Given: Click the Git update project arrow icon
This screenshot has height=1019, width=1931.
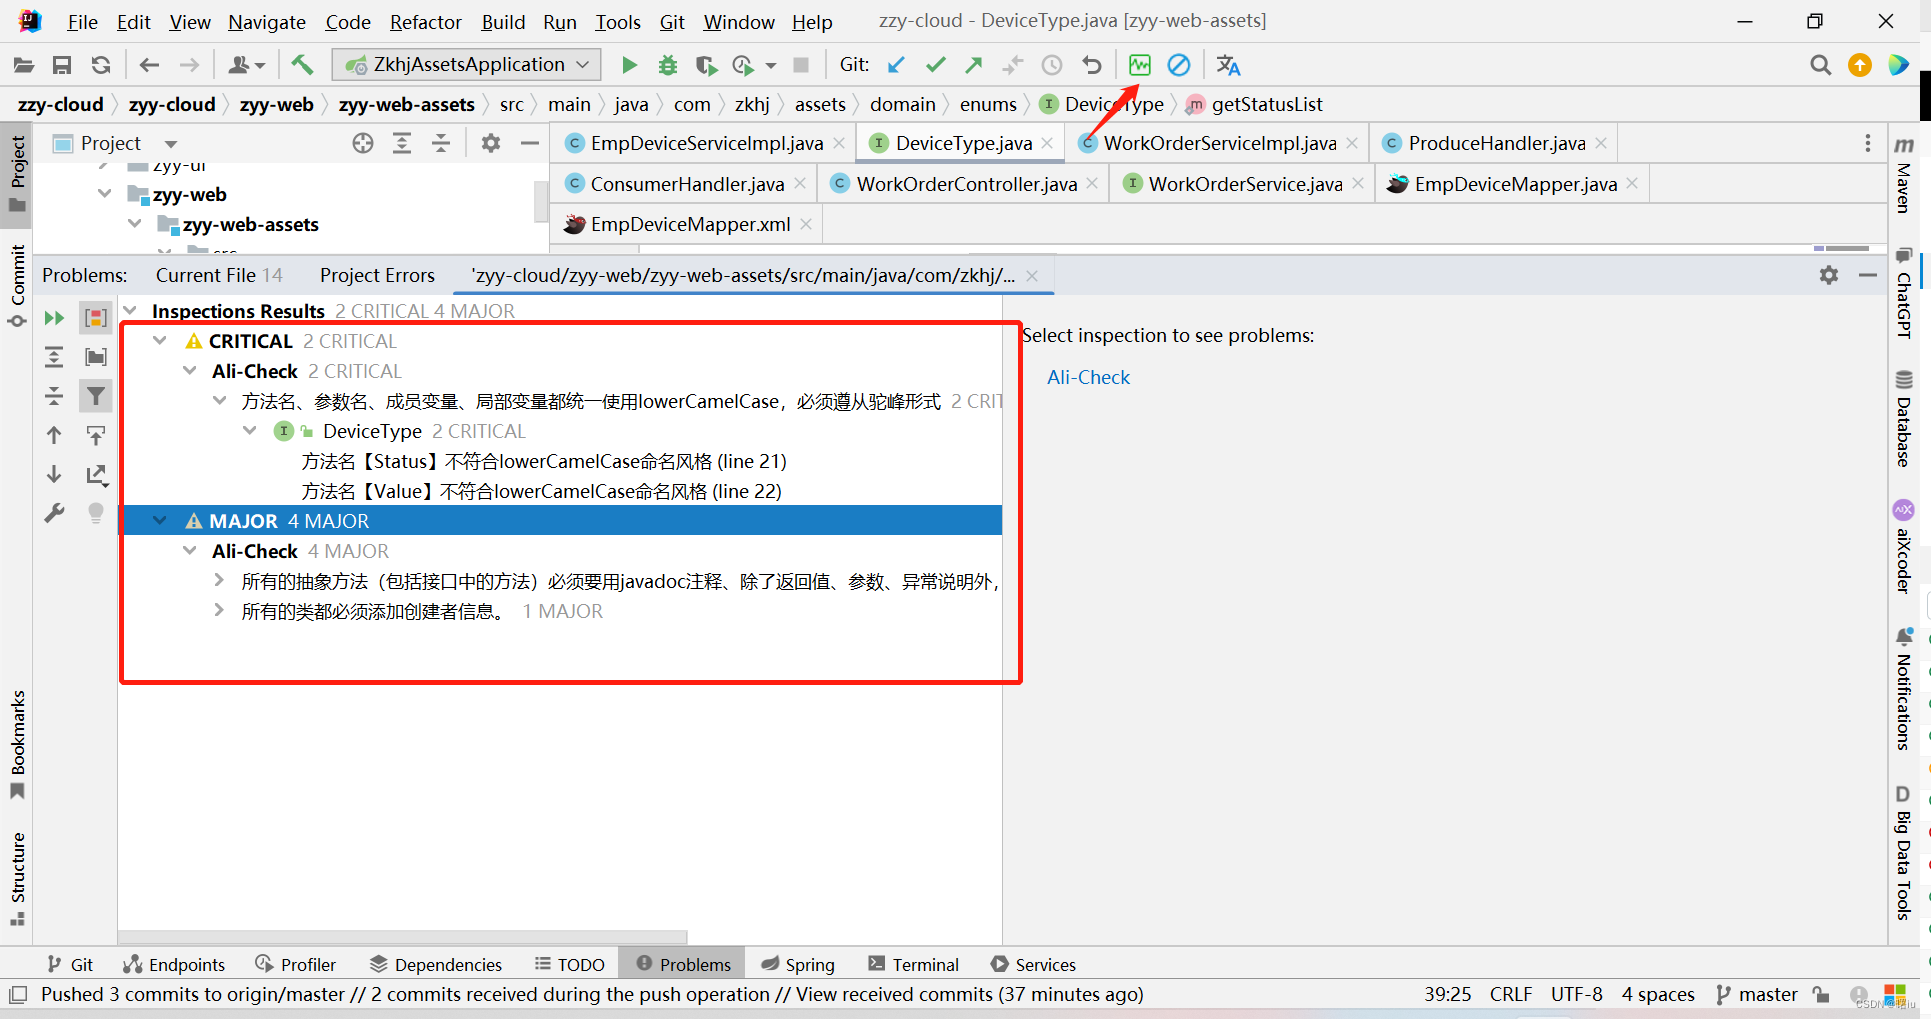Looking at the screenshot, I should (896, 65).
